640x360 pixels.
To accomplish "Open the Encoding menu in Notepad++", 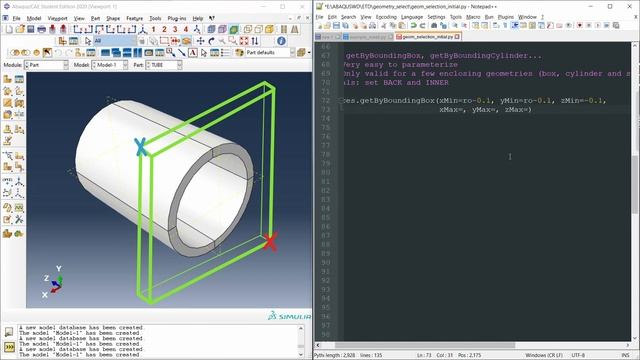I will click(386, 17).
